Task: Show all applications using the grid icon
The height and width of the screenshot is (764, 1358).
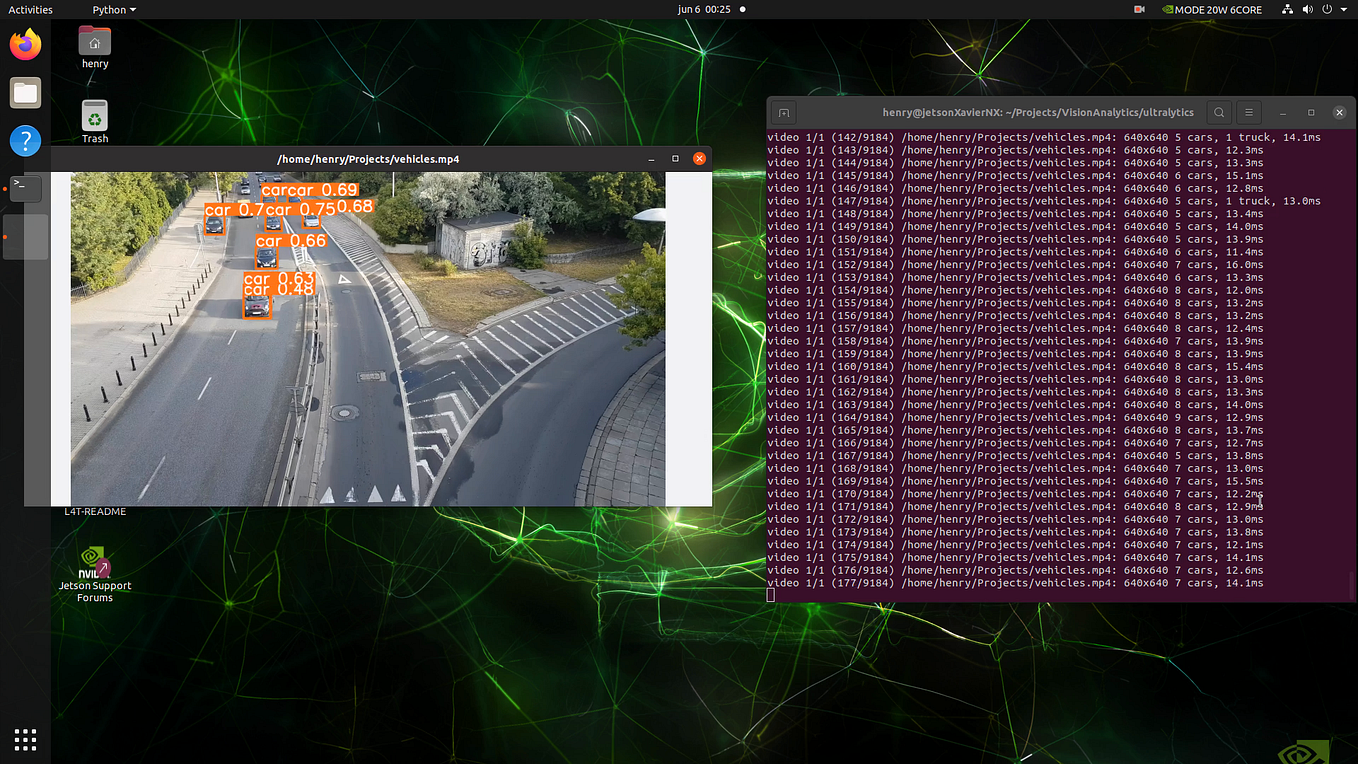Action: pyautogui.click(x=25, y=740)
